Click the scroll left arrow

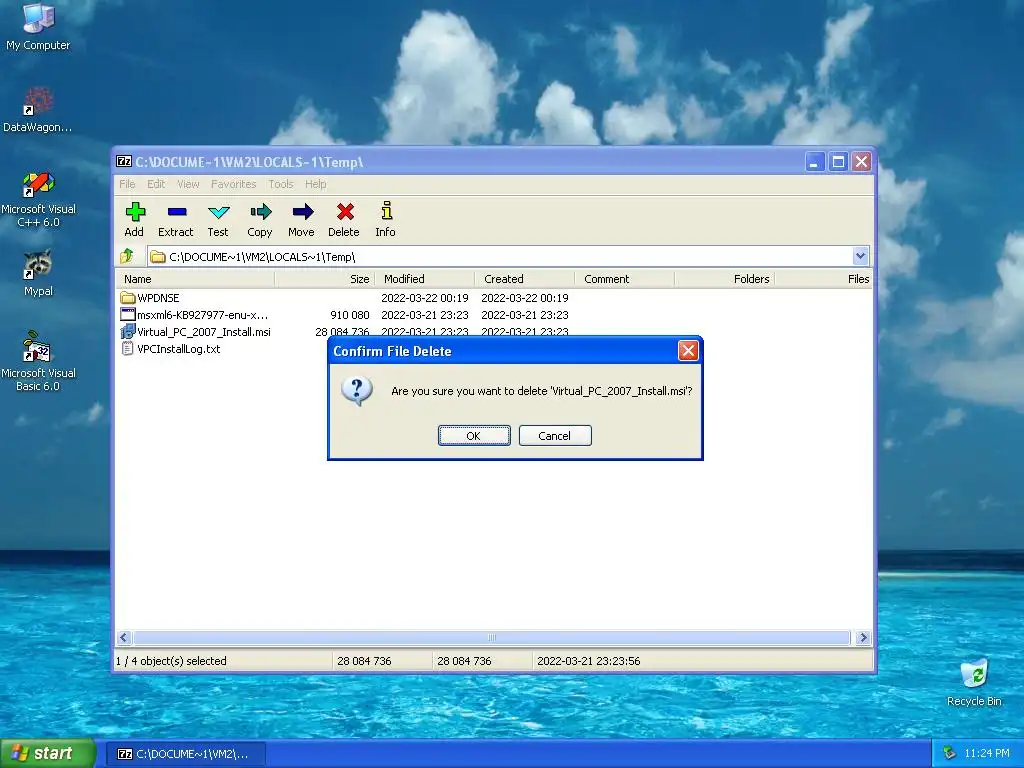pyautogui.click(x=124, y=637)
